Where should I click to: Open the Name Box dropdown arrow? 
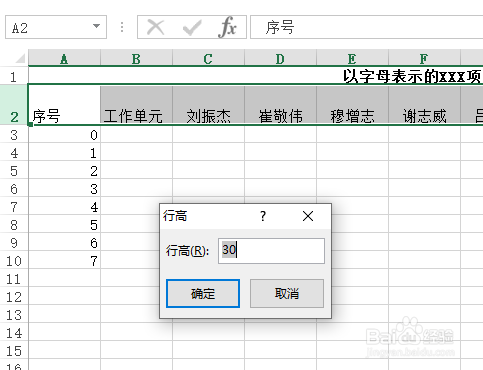coord(96,26)
